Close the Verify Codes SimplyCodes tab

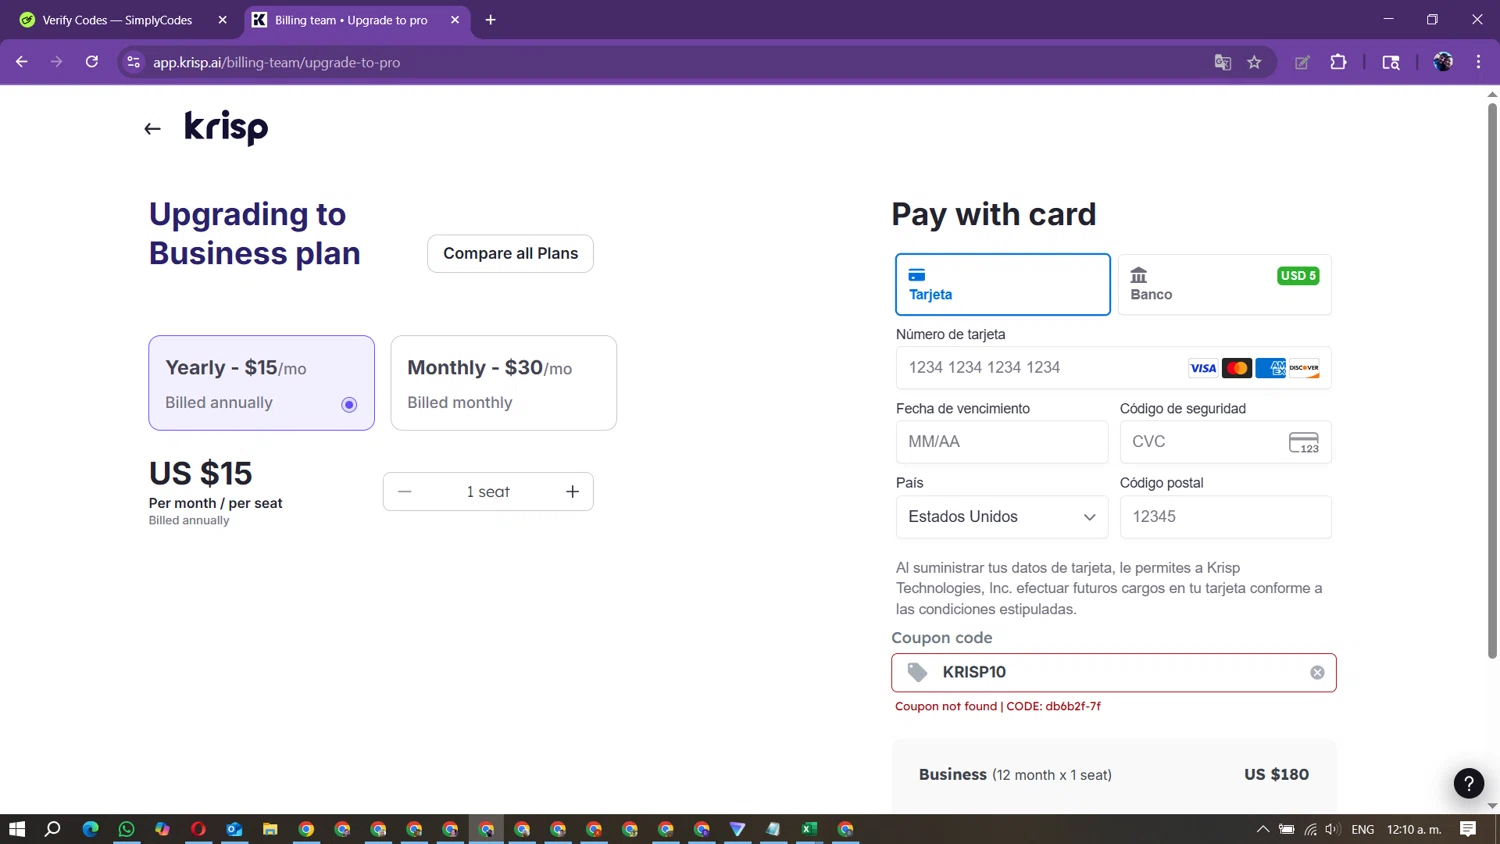coord(222,20)
